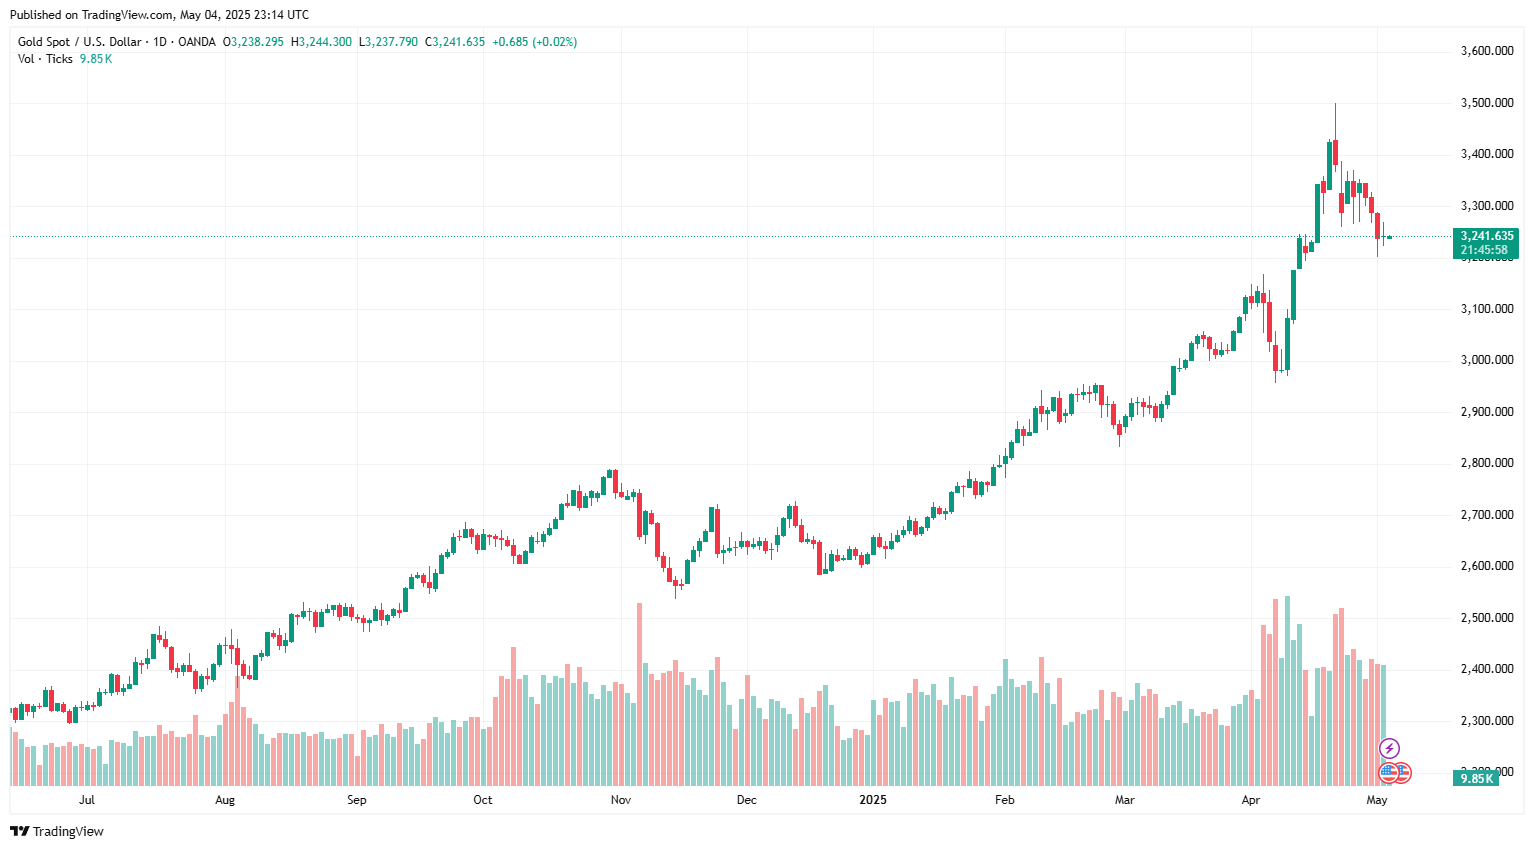
Task: Select the Nov label on the time axis
Action: 620,800
